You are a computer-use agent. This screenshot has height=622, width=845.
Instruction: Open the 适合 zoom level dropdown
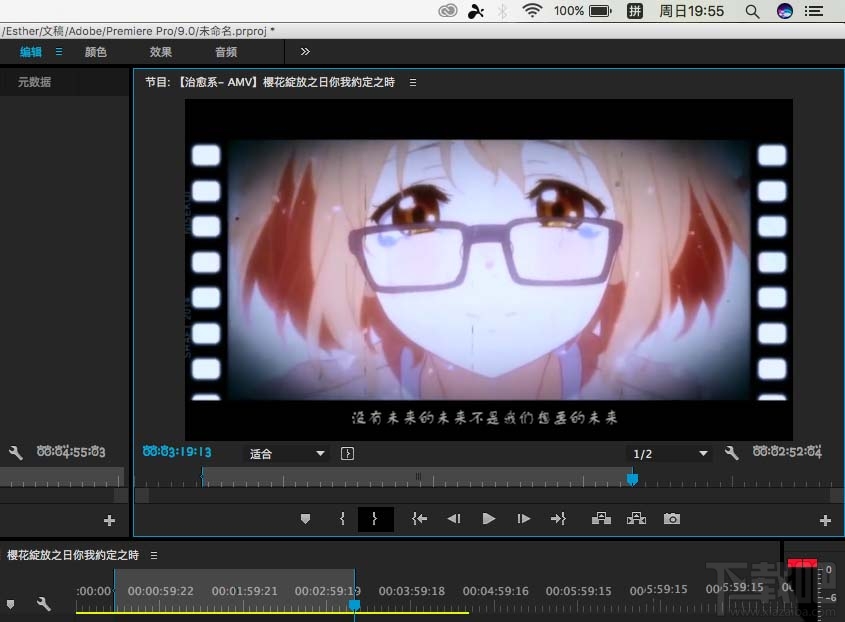click(287, 453)
